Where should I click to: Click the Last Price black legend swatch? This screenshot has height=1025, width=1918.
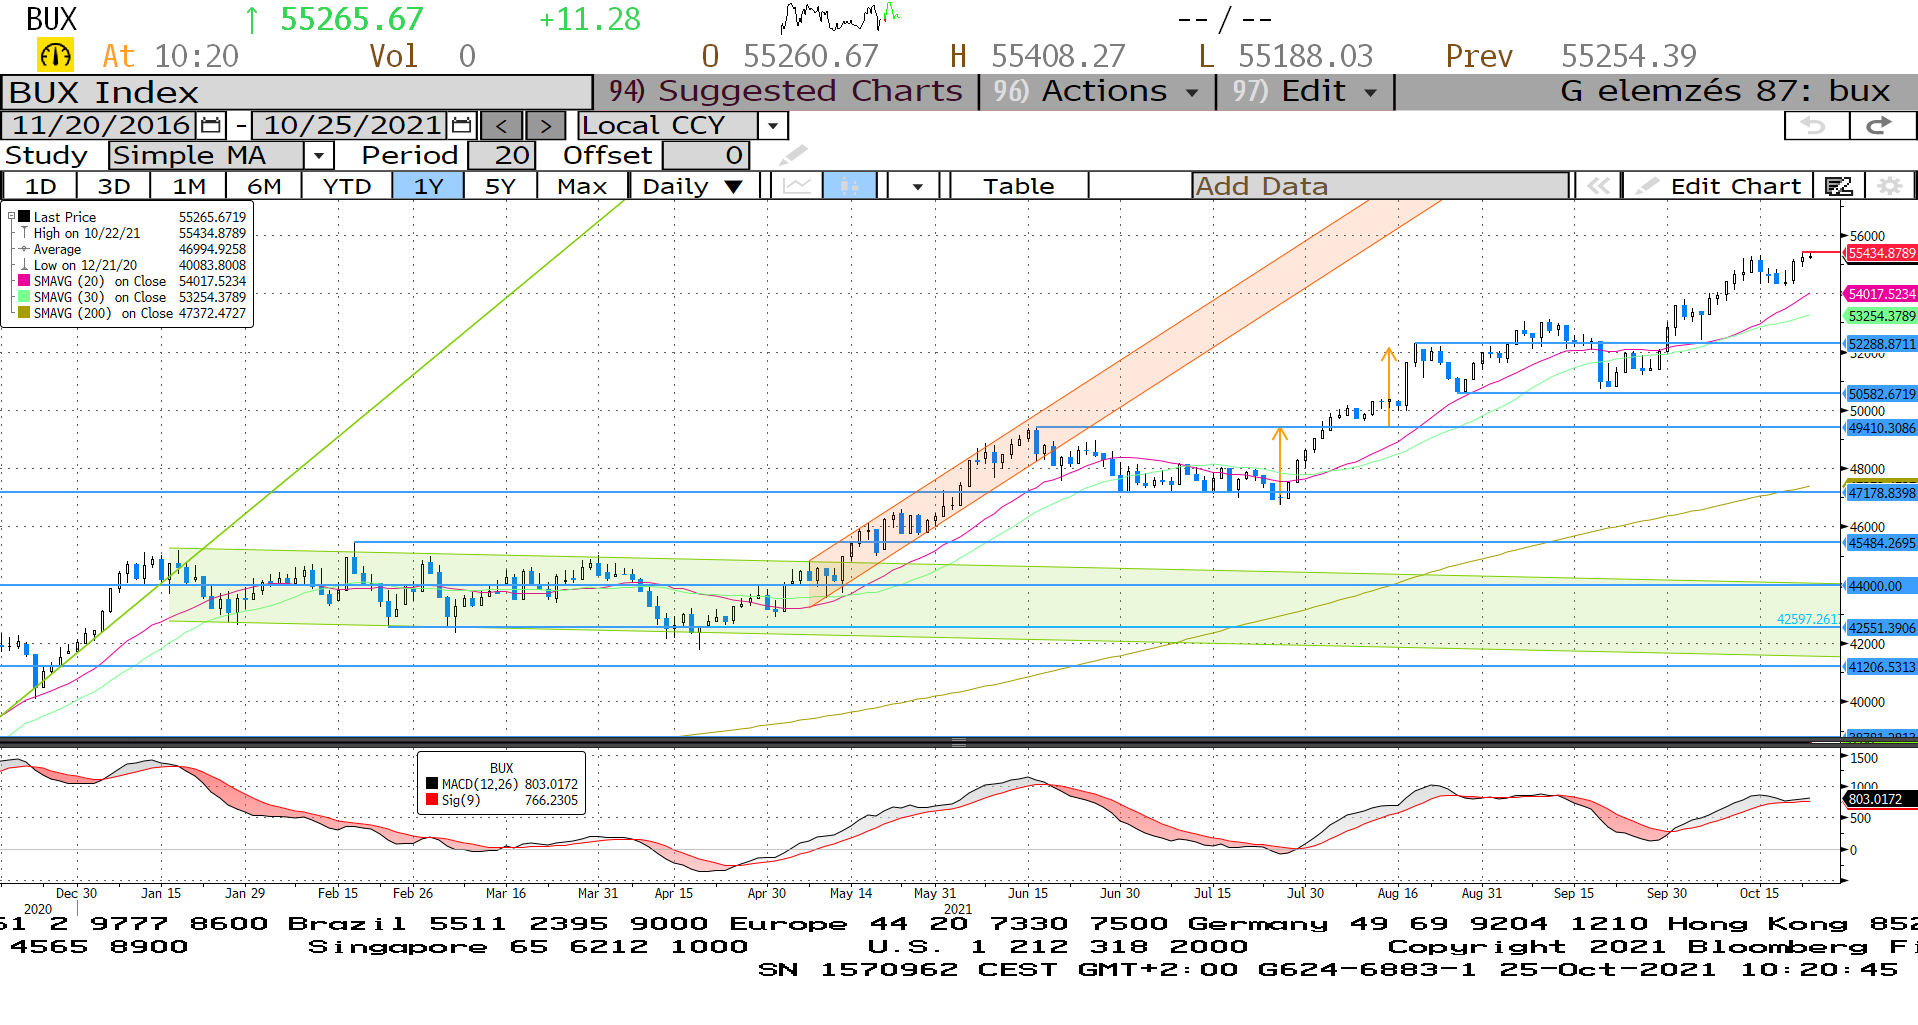pyautogui.click(x=24, y=216)
